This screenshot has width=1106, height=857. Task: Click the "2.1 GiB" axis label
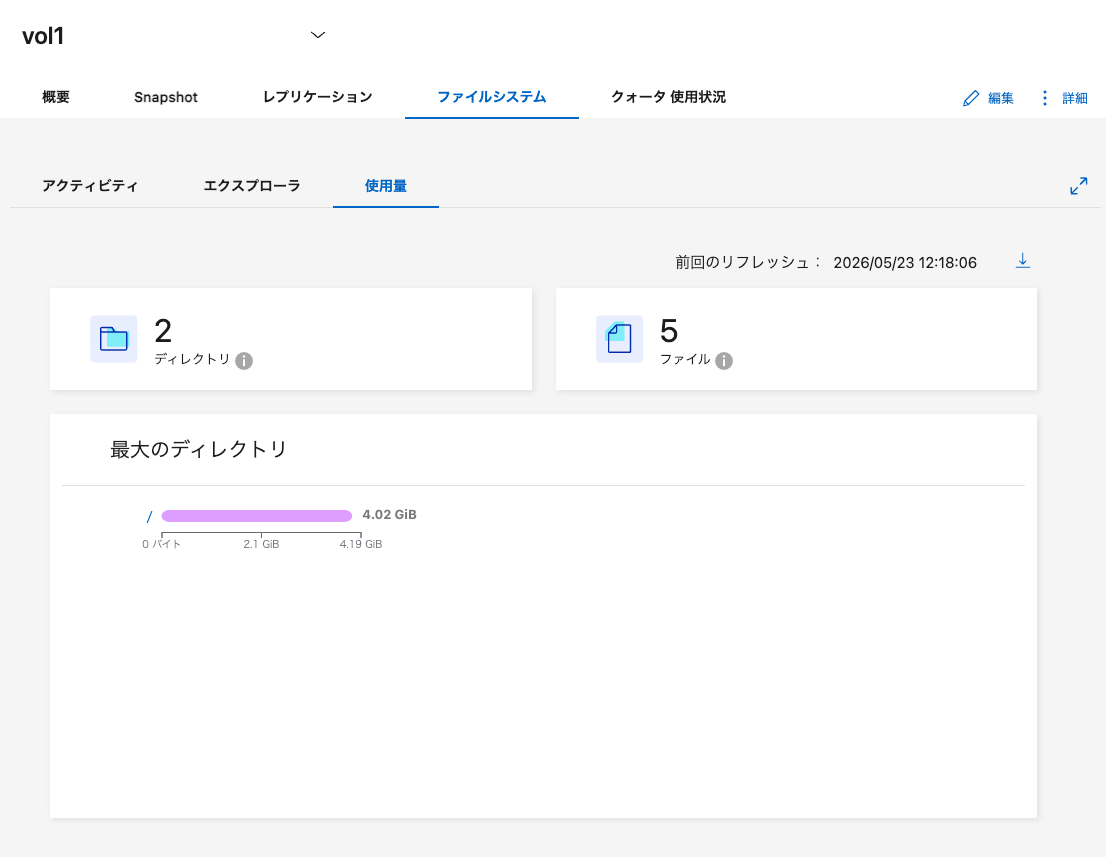click(x=261, y=544)
